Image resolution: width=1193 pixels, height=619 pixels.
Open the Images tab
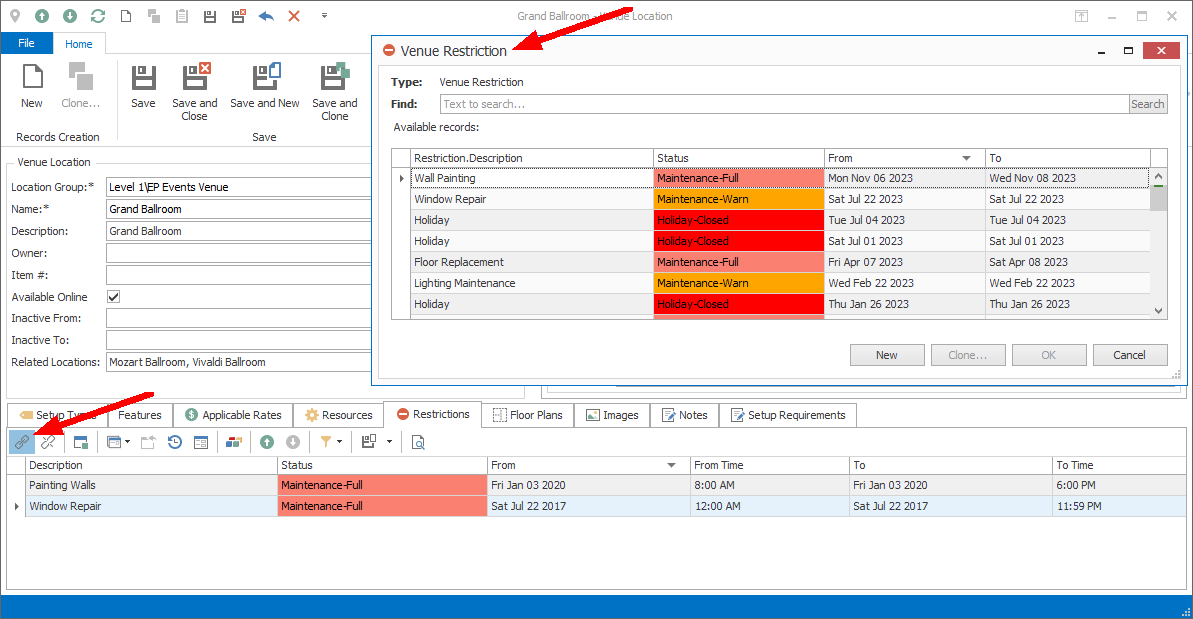point(612,415)
